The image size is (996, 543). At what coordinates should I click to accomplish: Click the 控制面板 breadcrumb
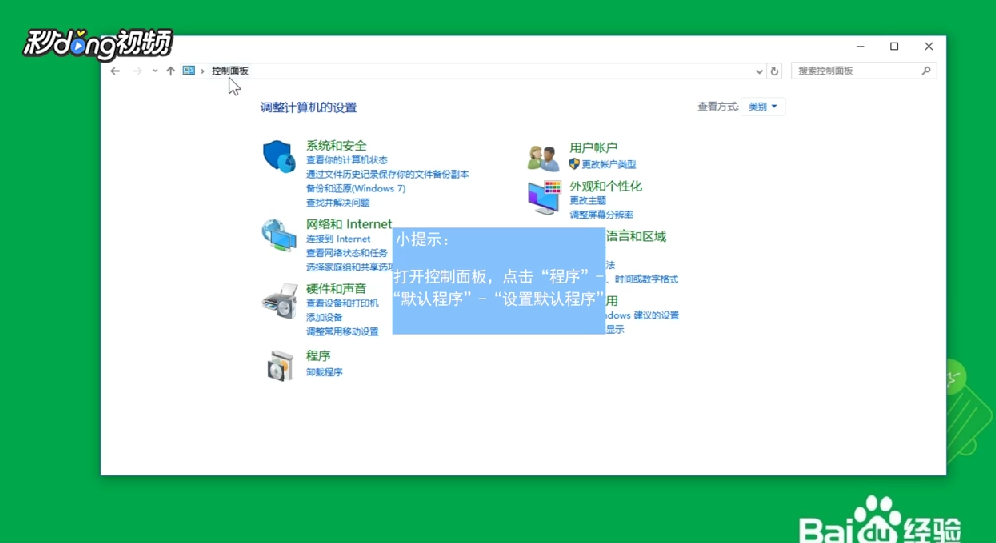tap(230, 71)
